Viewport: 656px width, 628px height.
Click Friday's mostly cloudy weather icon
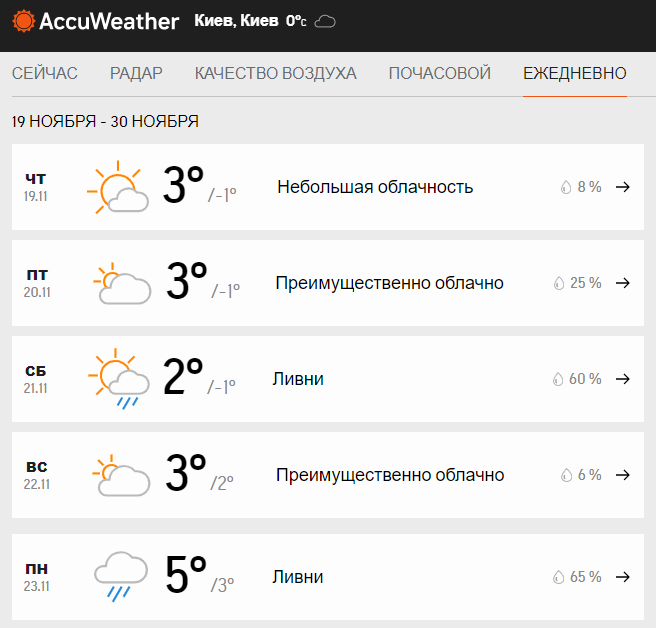(122, 284)
